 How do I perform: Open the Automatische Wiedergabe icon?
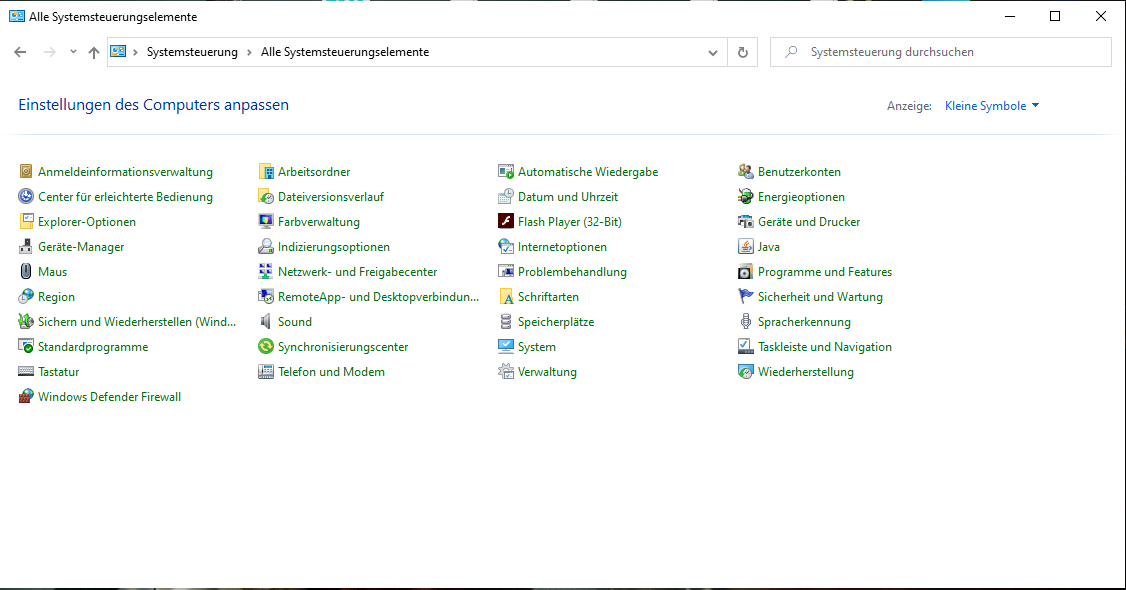click(x=506, y=172)
